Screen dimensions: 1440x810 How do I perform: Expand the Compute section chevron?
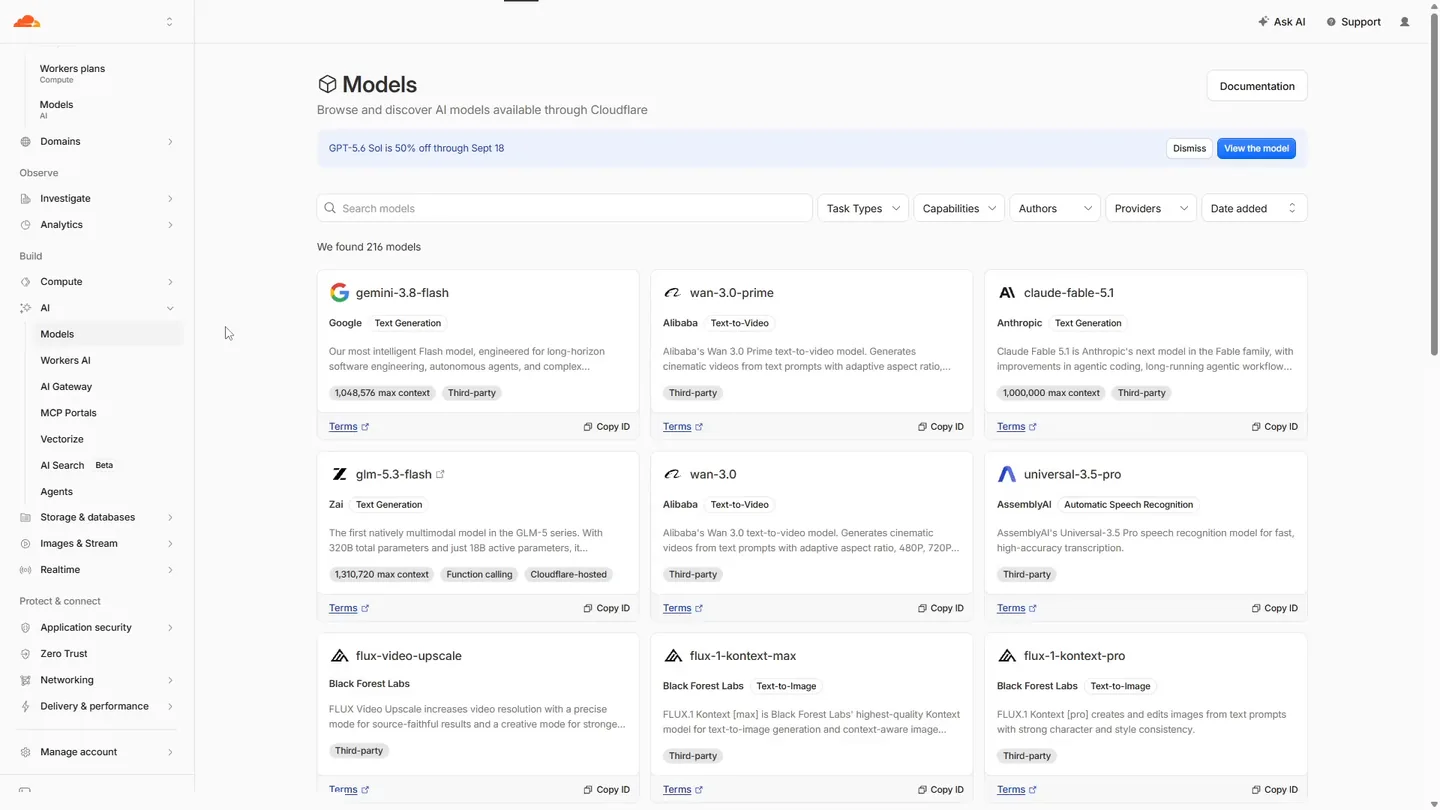(x=170, y=282)
